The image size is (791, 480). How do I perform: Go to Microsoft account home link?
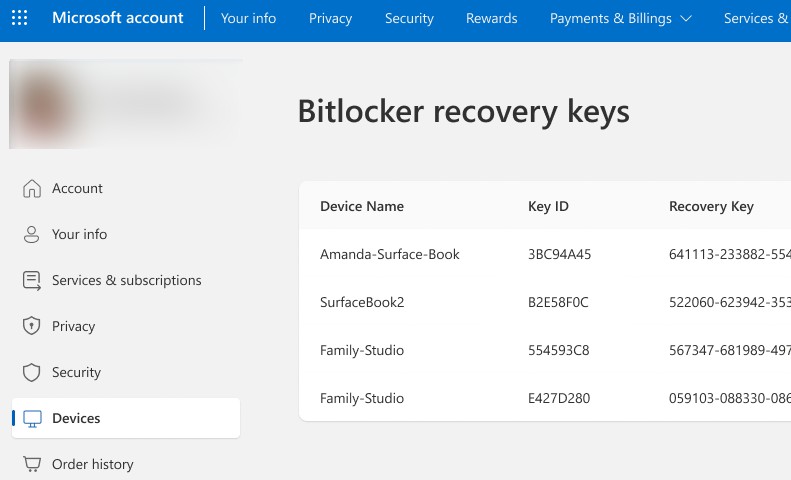(118, 18)
